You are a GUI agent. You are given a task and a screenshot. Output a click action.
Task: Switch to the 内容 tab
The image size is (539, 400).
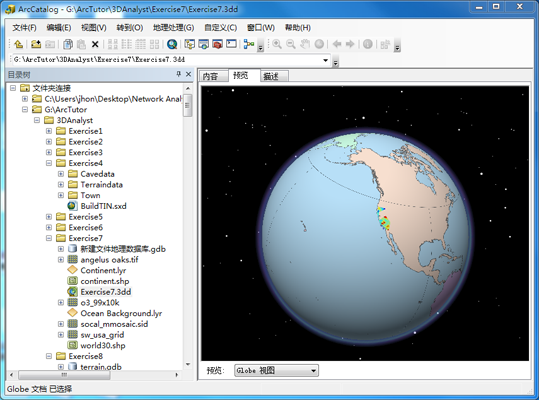pyautogui.click(x=213, y=76)
